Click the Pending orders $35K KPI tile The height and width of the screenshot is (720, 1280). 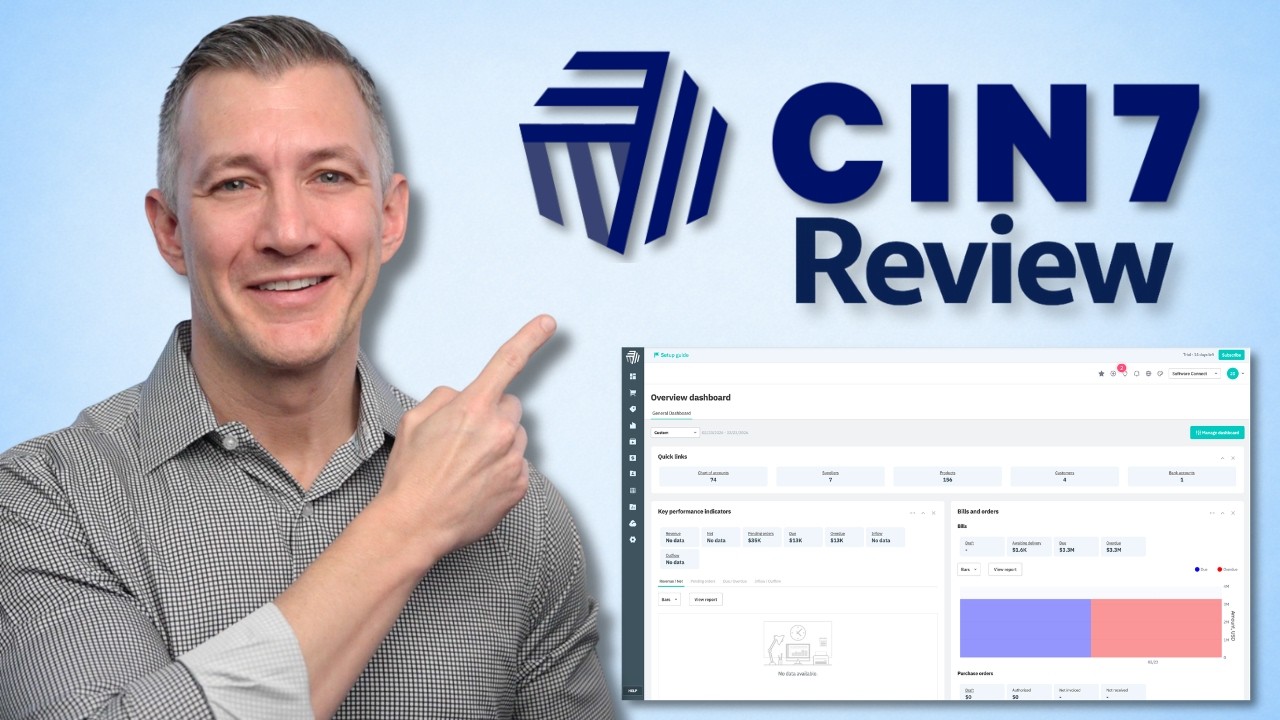point(762,537)
